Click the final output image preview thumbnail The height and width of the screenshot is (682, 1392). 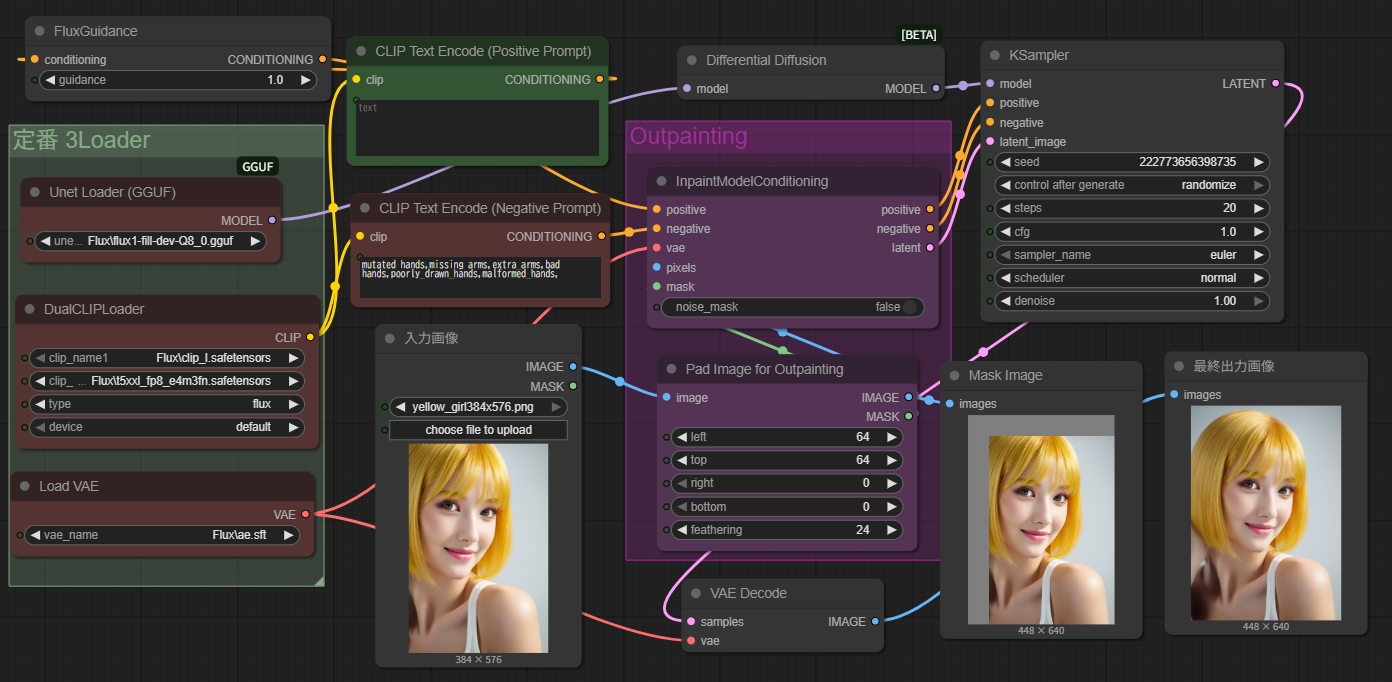coord(1265,512)
